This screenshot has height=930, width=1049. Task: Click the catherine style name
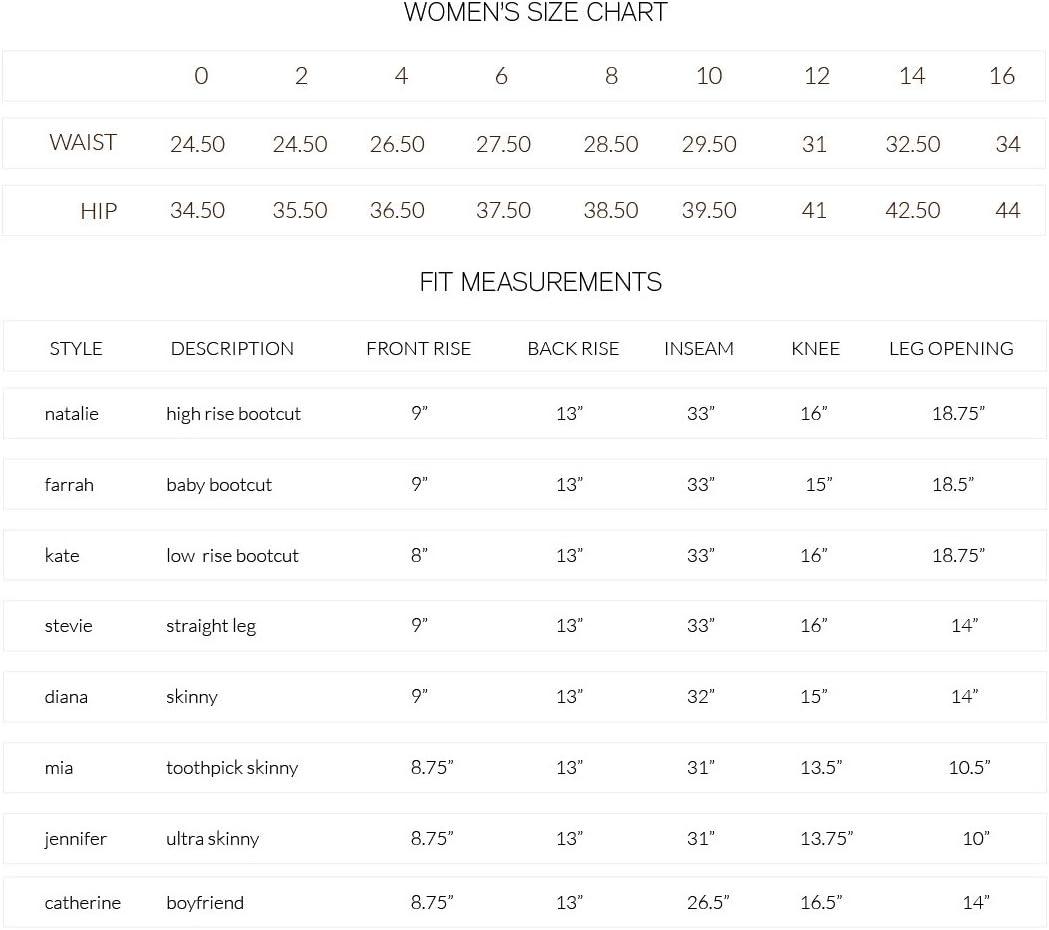(82, 902)
